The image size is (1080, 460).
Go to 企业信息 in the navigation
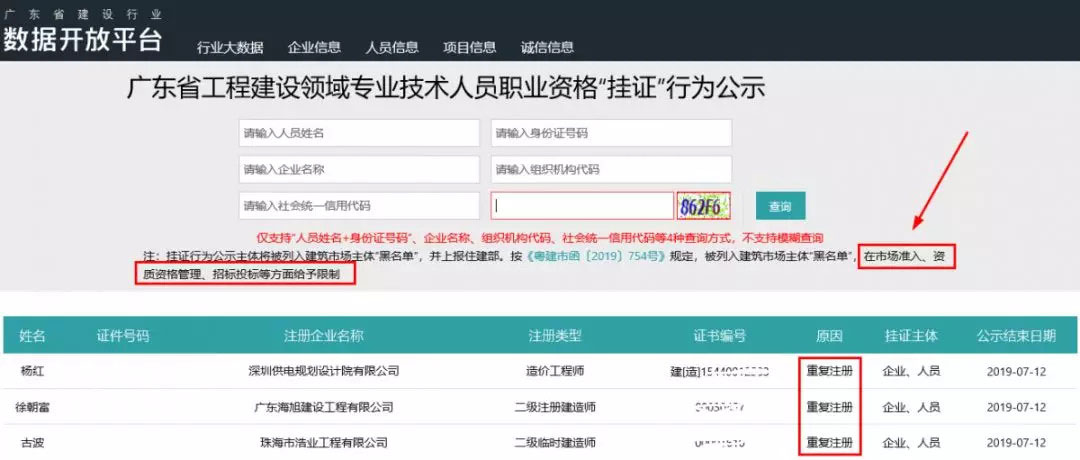[x=314, y=47]
